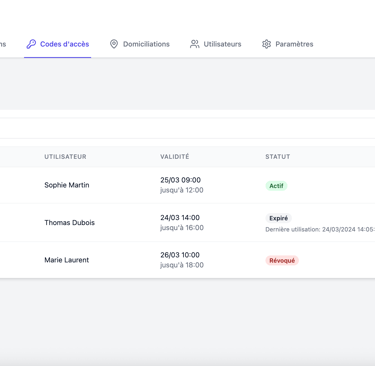
Task: Click the 26/03 10:00 validity value
Action: point(180,255)
